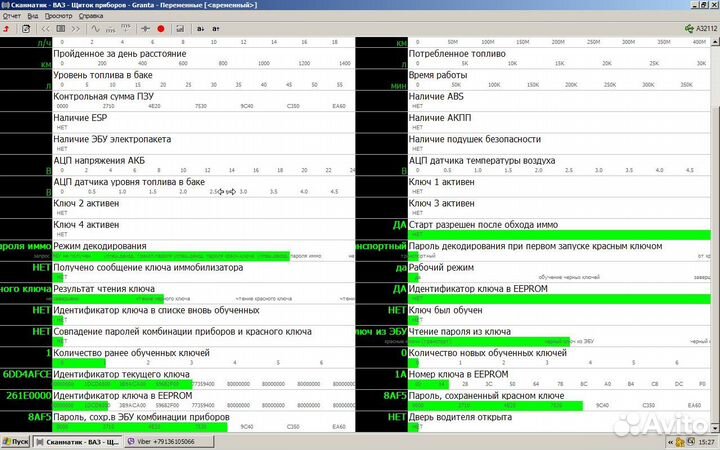720x450 pixels.
Task: Click the red back arrow toolbar icon
Action: [8, 28]
